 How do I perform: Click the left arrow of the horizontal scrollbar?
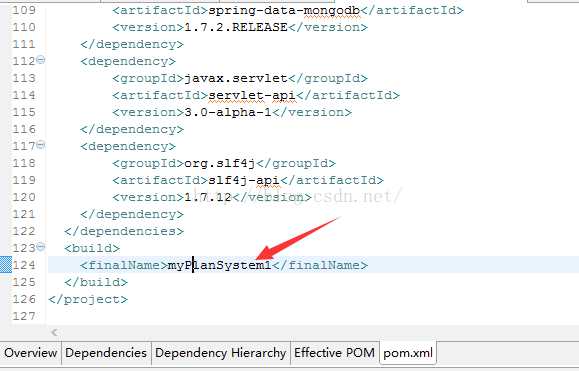click(55, 332)
